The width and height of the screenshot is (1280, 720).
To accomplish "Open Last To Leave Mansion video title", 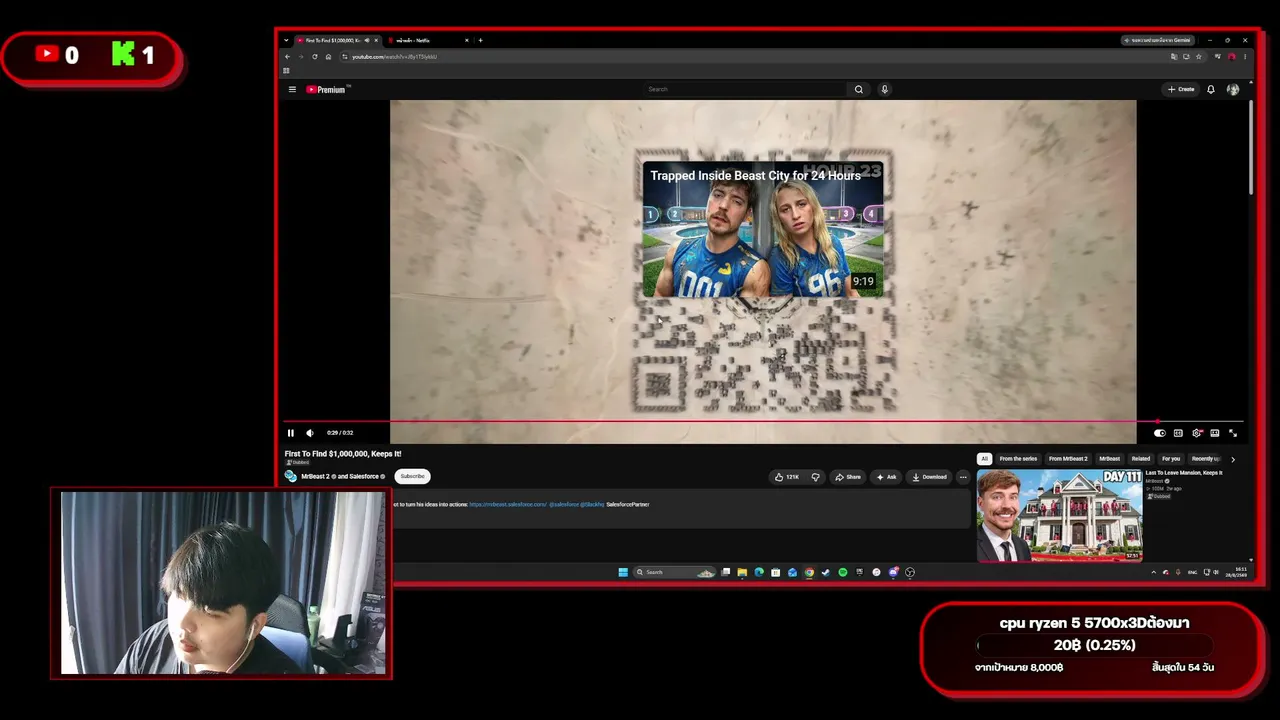I will tap(1184, 473).
